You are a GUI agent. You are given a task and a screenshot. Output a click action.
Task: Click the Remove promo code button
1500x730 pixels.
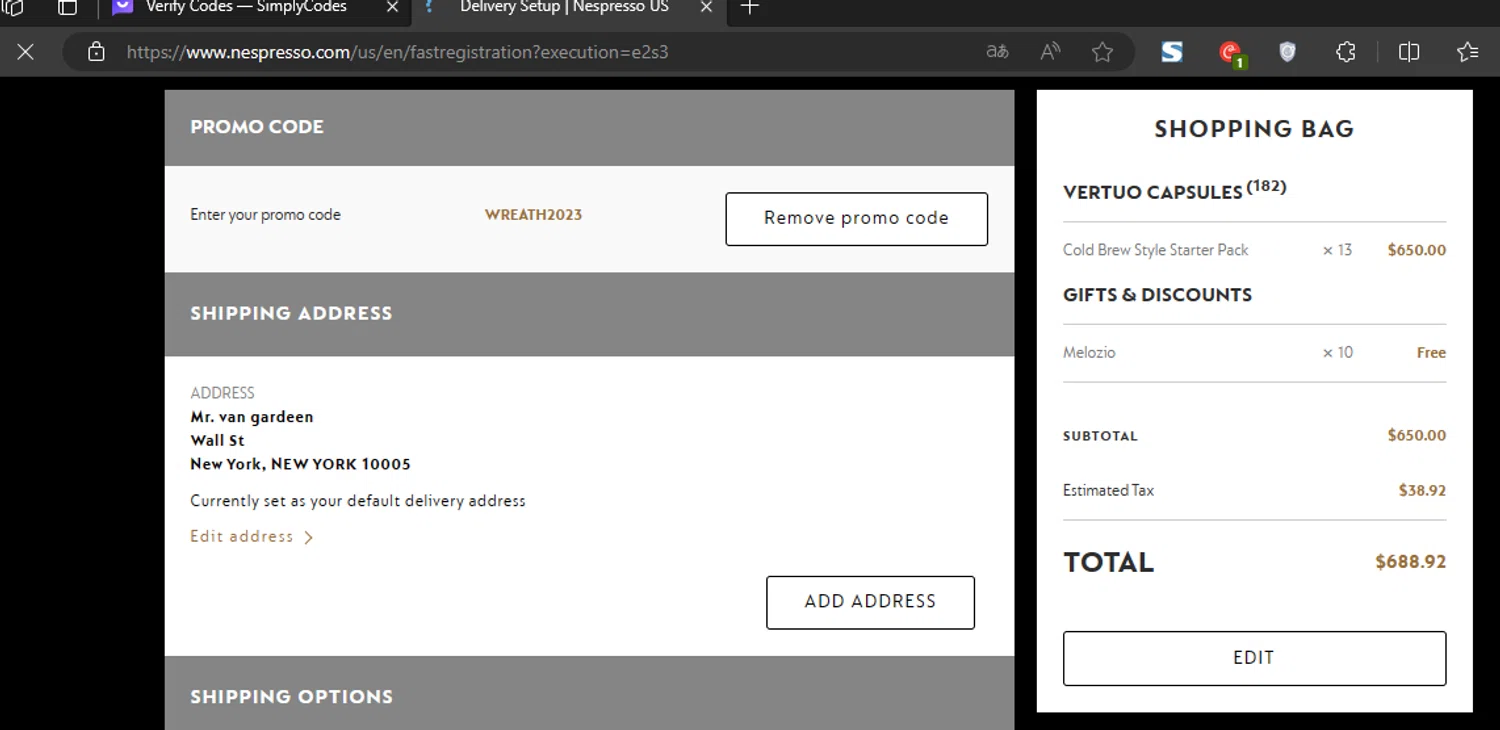[856, 219]
